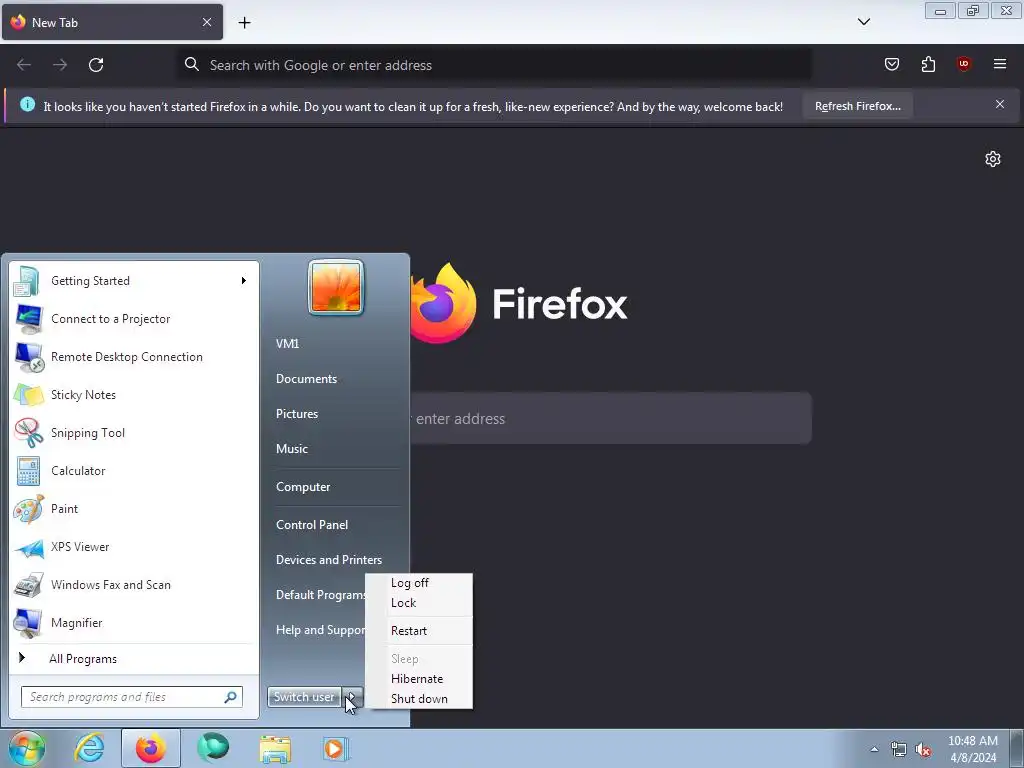Image resolution: width=1024 pixels, height=768 pixels.
Task: Open Devices and Printers
Action: click(329, 560)
